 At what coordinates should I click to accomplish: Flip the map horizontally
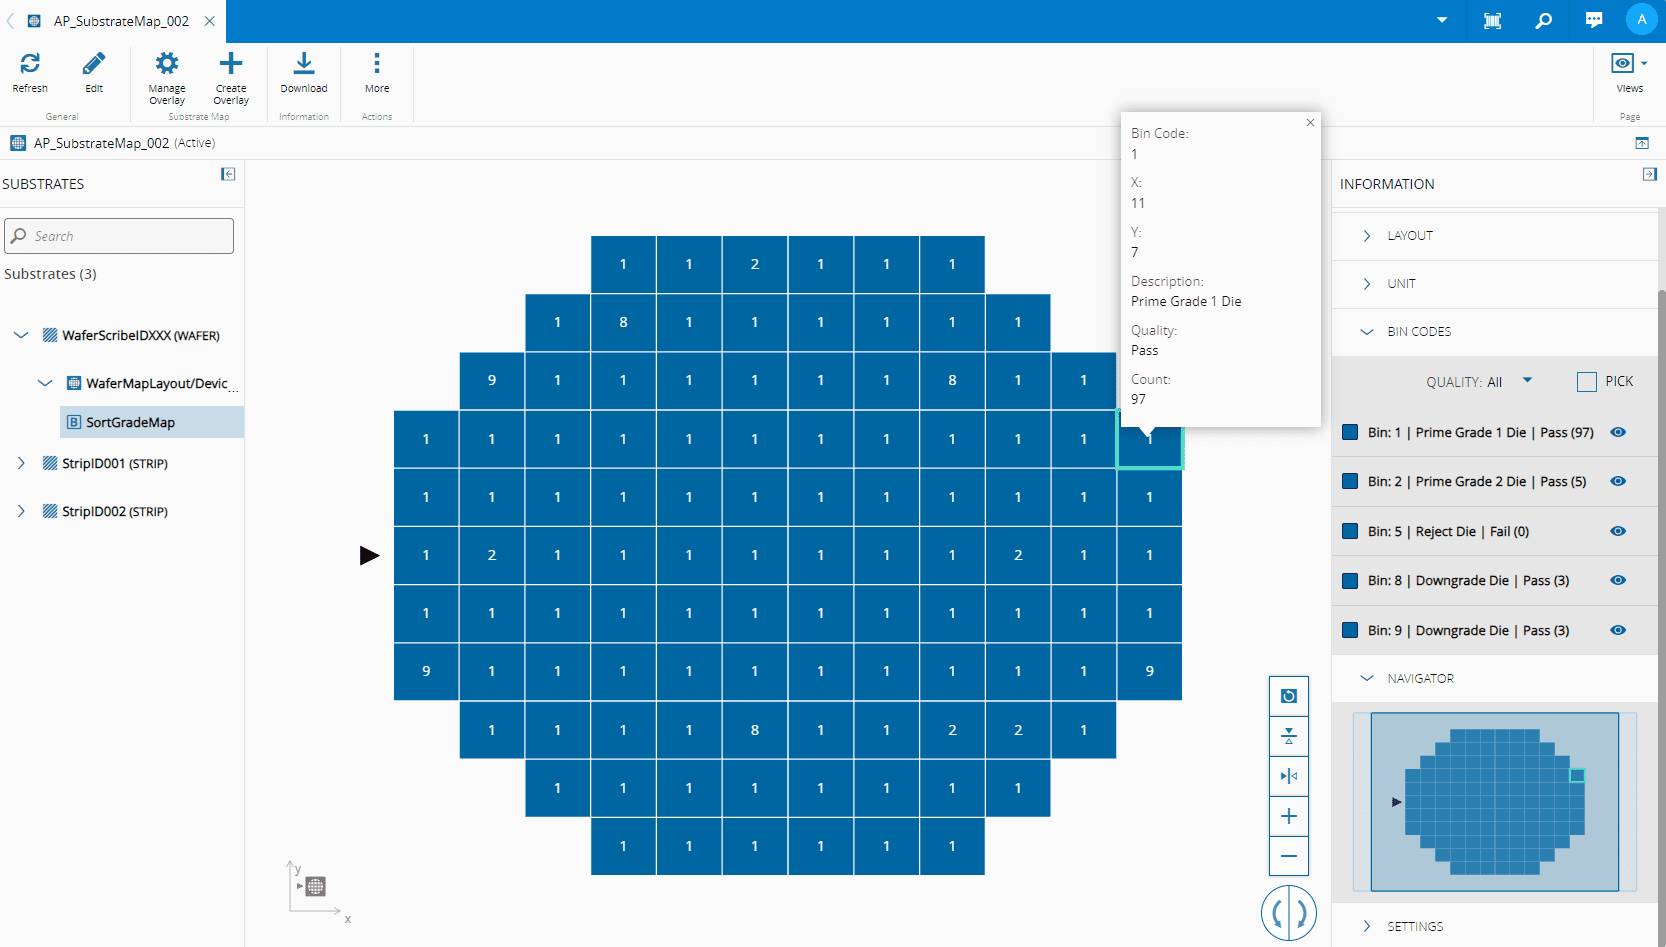(1289, 776)
